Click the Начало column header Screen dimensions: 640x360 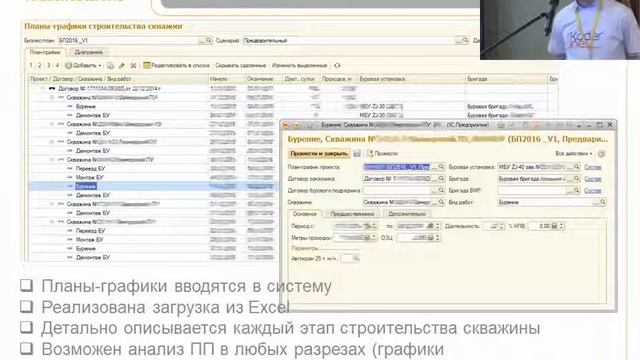[227, 79]
